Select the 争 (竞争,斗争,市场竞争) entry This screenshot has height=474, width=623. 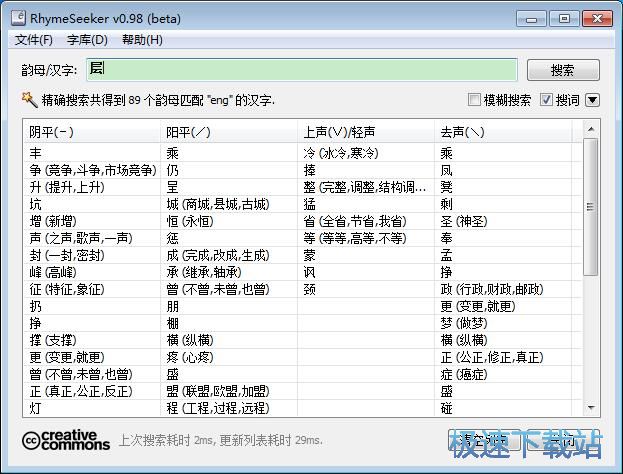(93, 170)
